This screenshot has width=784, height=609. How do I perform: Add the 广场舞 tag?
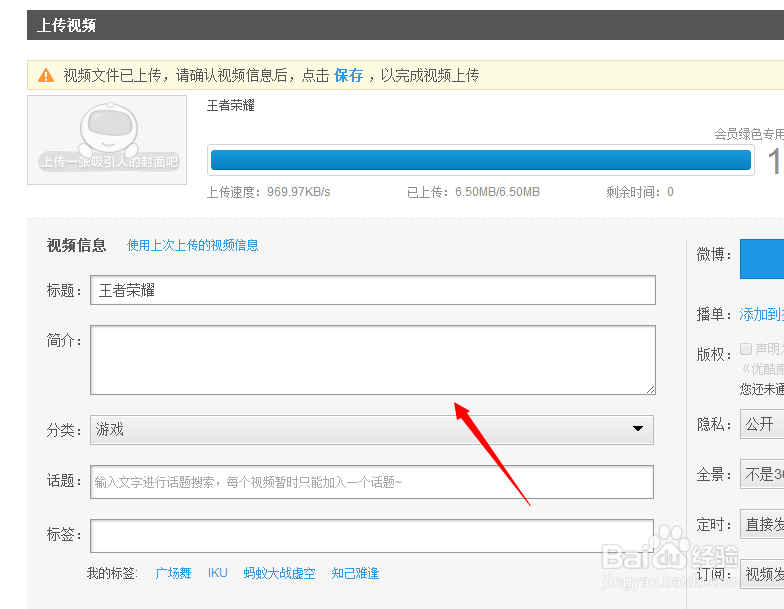pos(174,573)
